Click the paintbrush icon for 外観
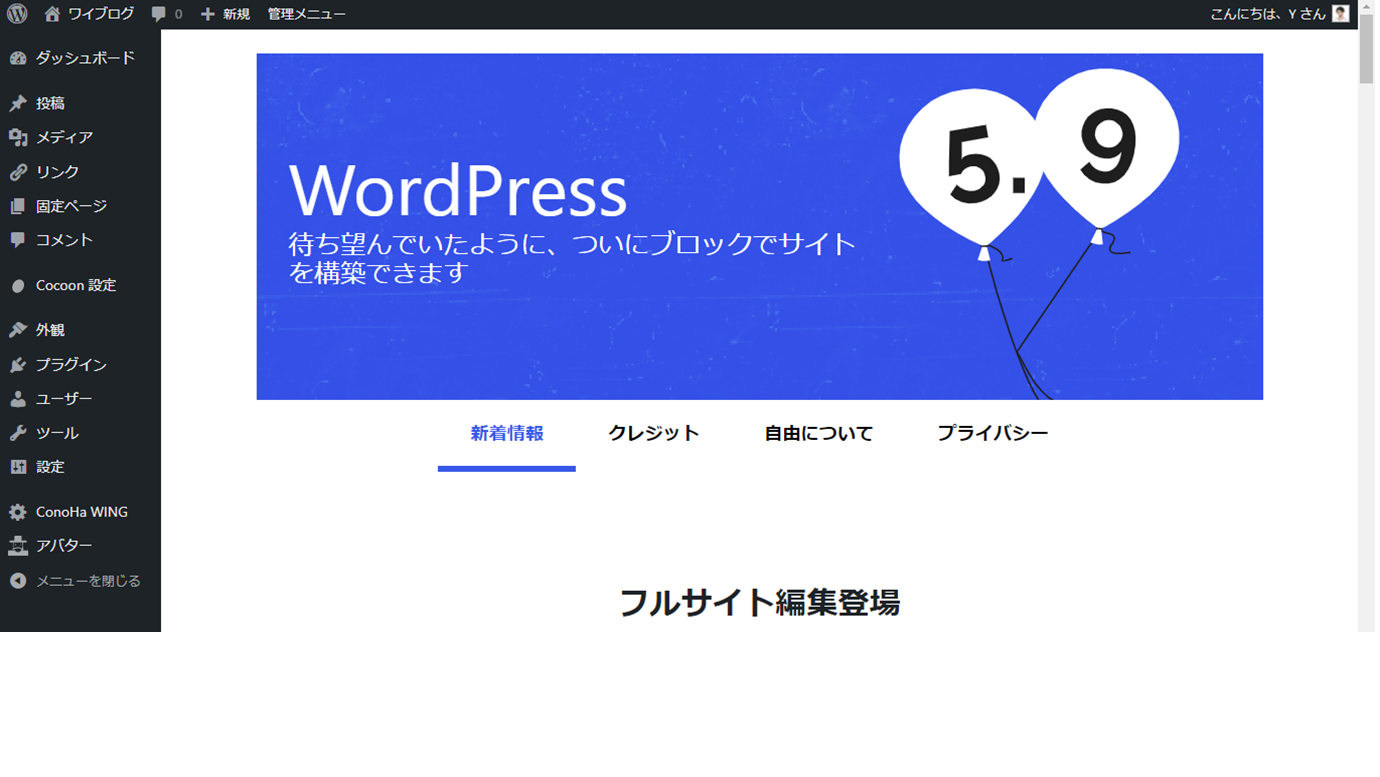The width and height of the screenshot is (1380, 777). point(18,330)
